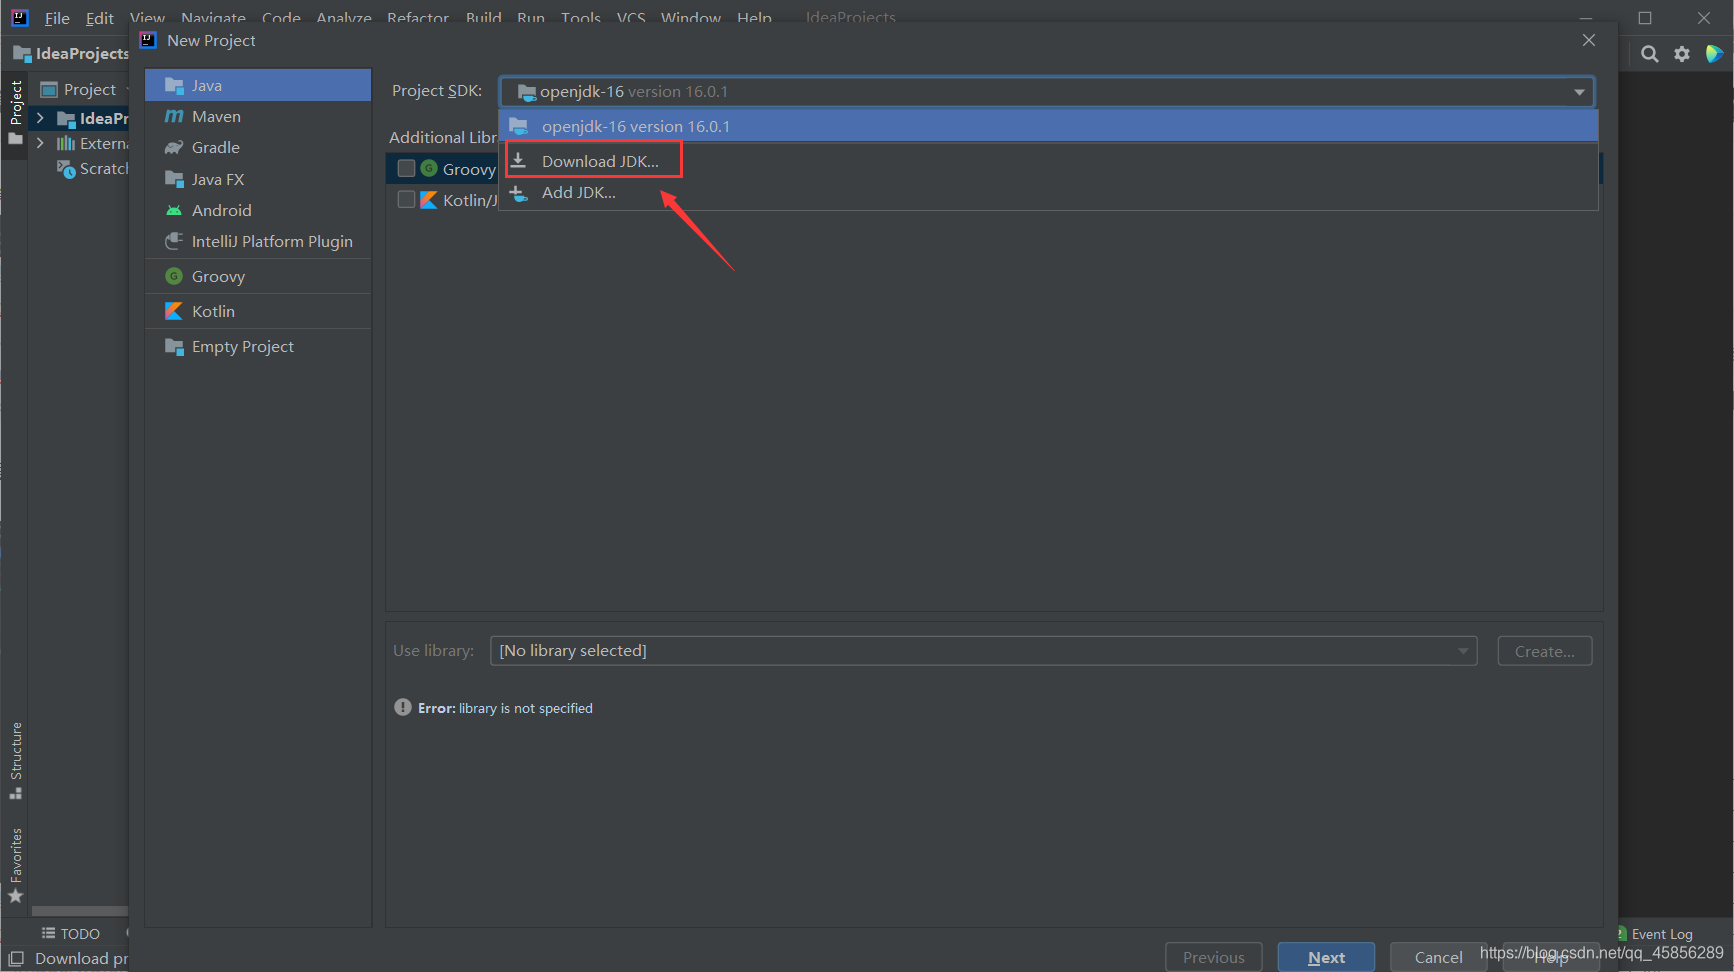Select Scratches item in project tree
The width and height of the screenshot is (1734, 972).
click(x=93, y=169)
